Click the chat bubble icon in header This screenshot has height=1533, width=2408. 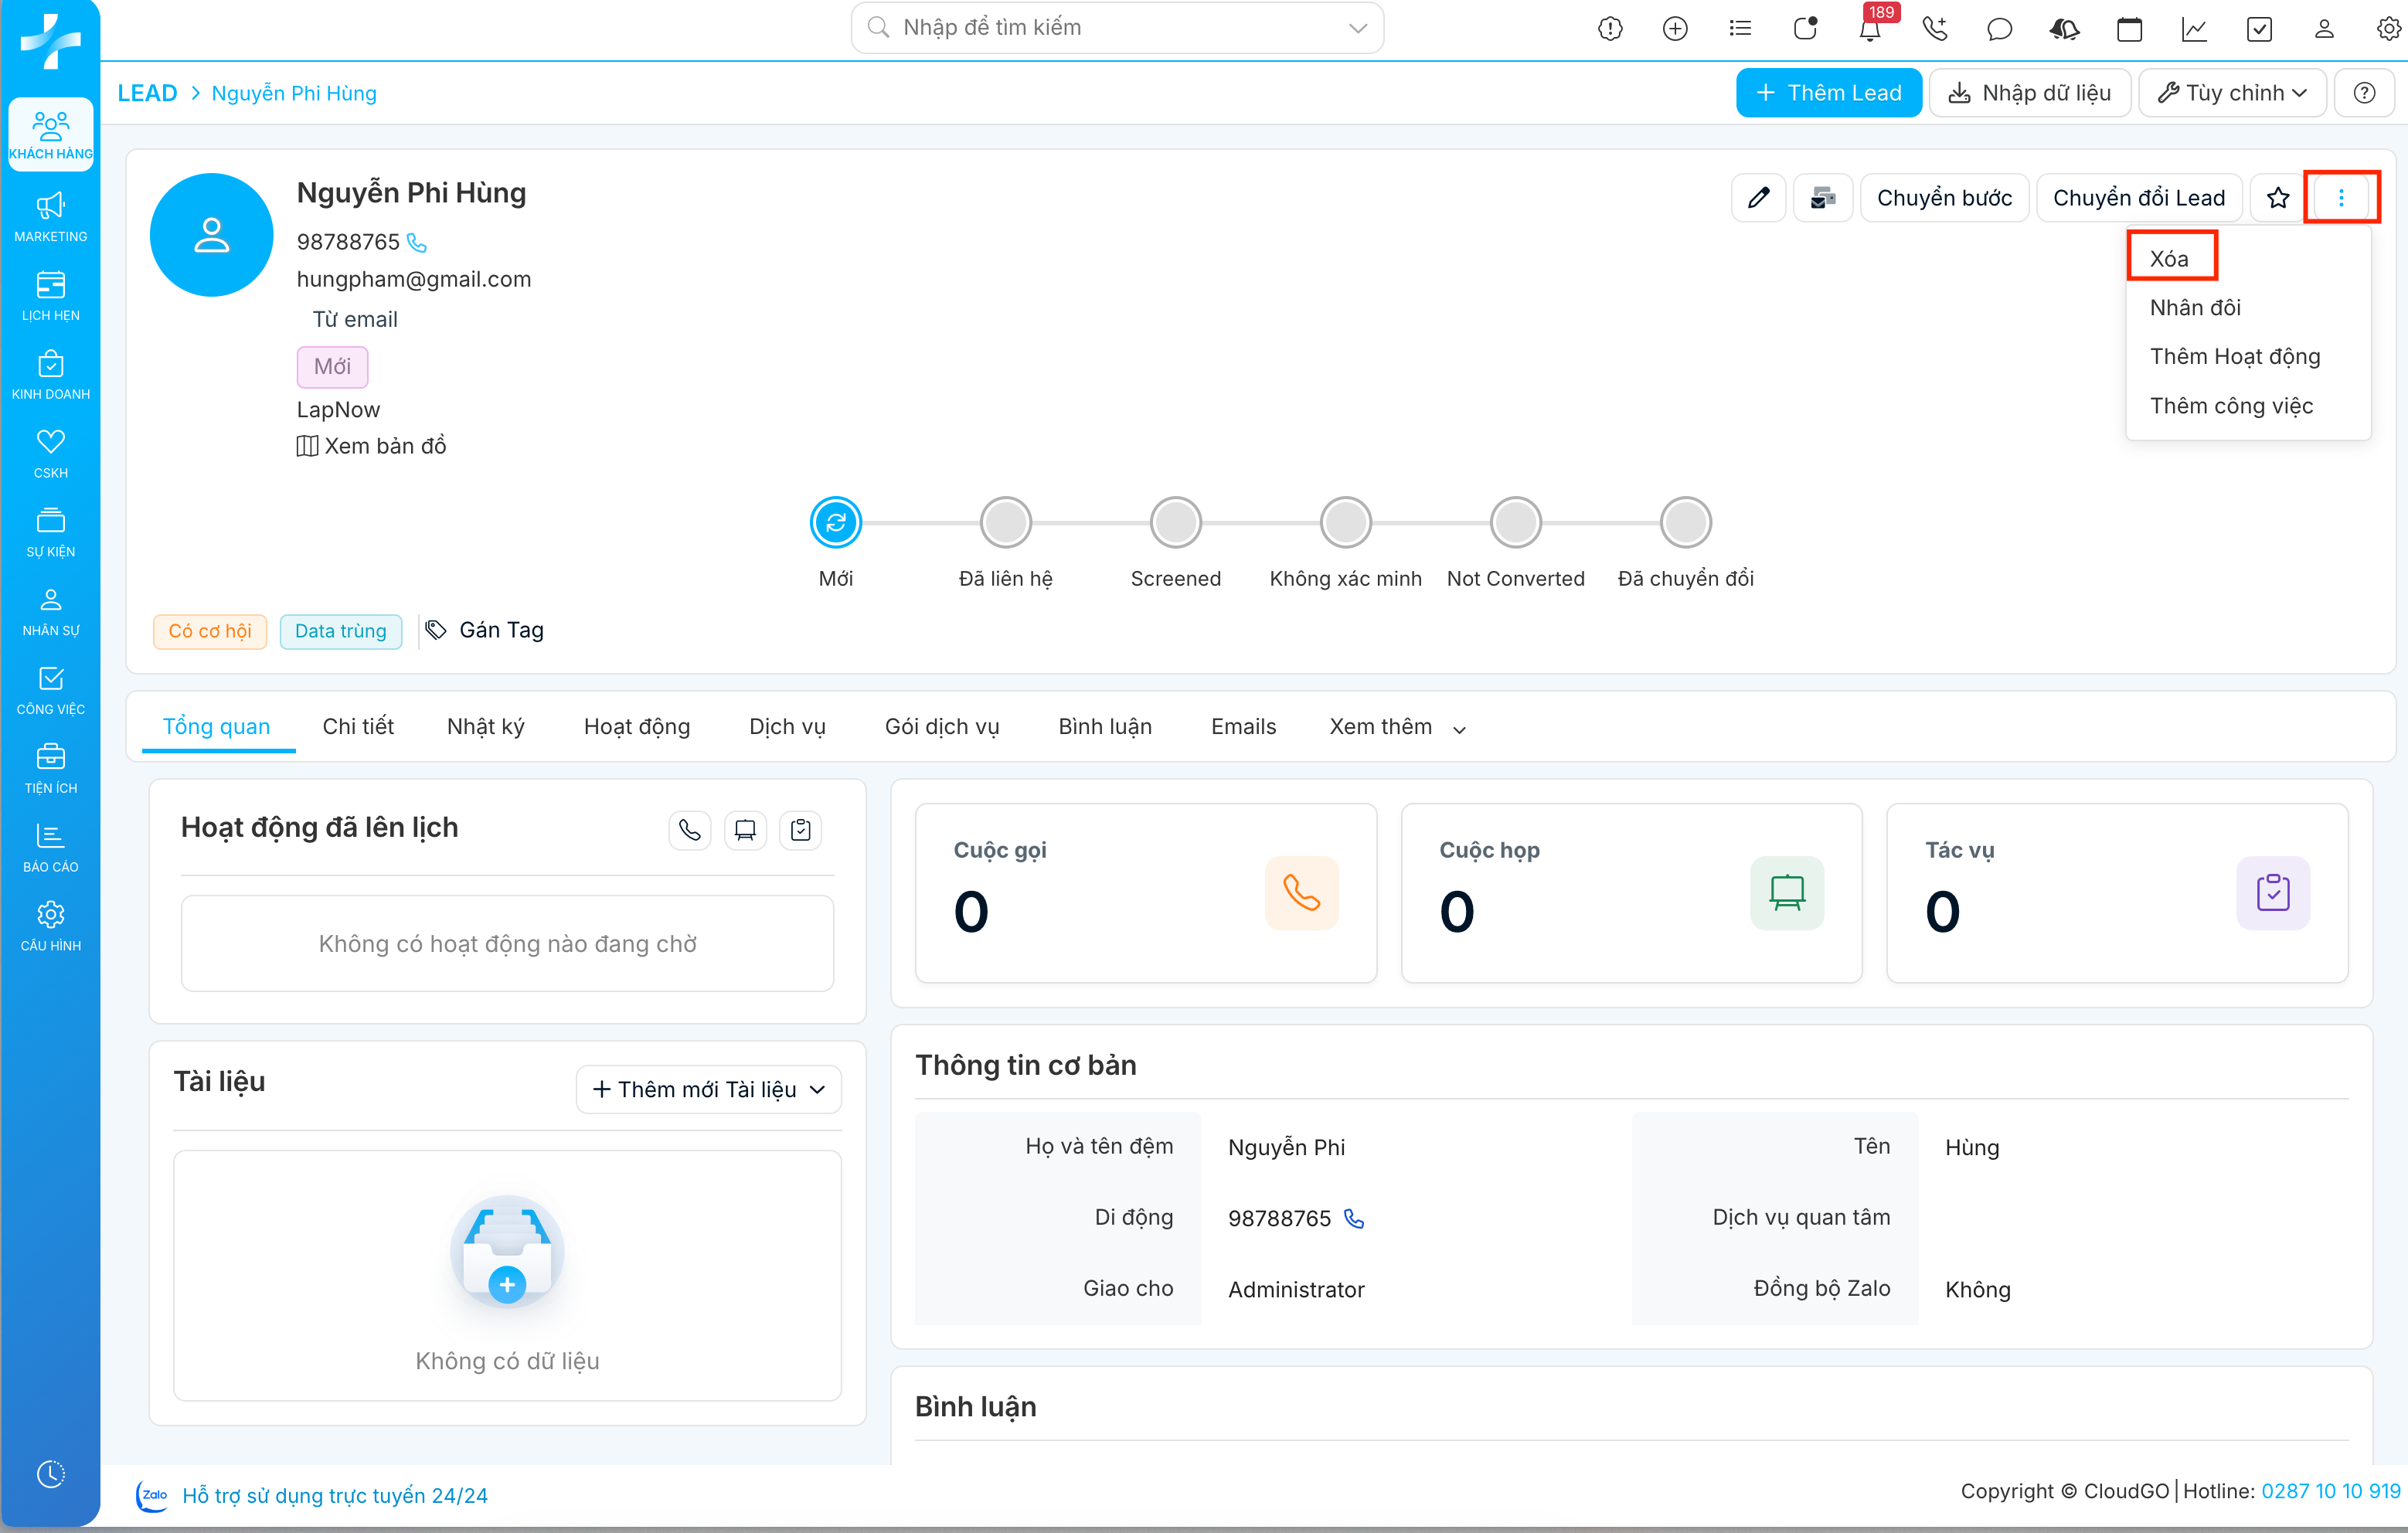click(x=1999, y=29)
